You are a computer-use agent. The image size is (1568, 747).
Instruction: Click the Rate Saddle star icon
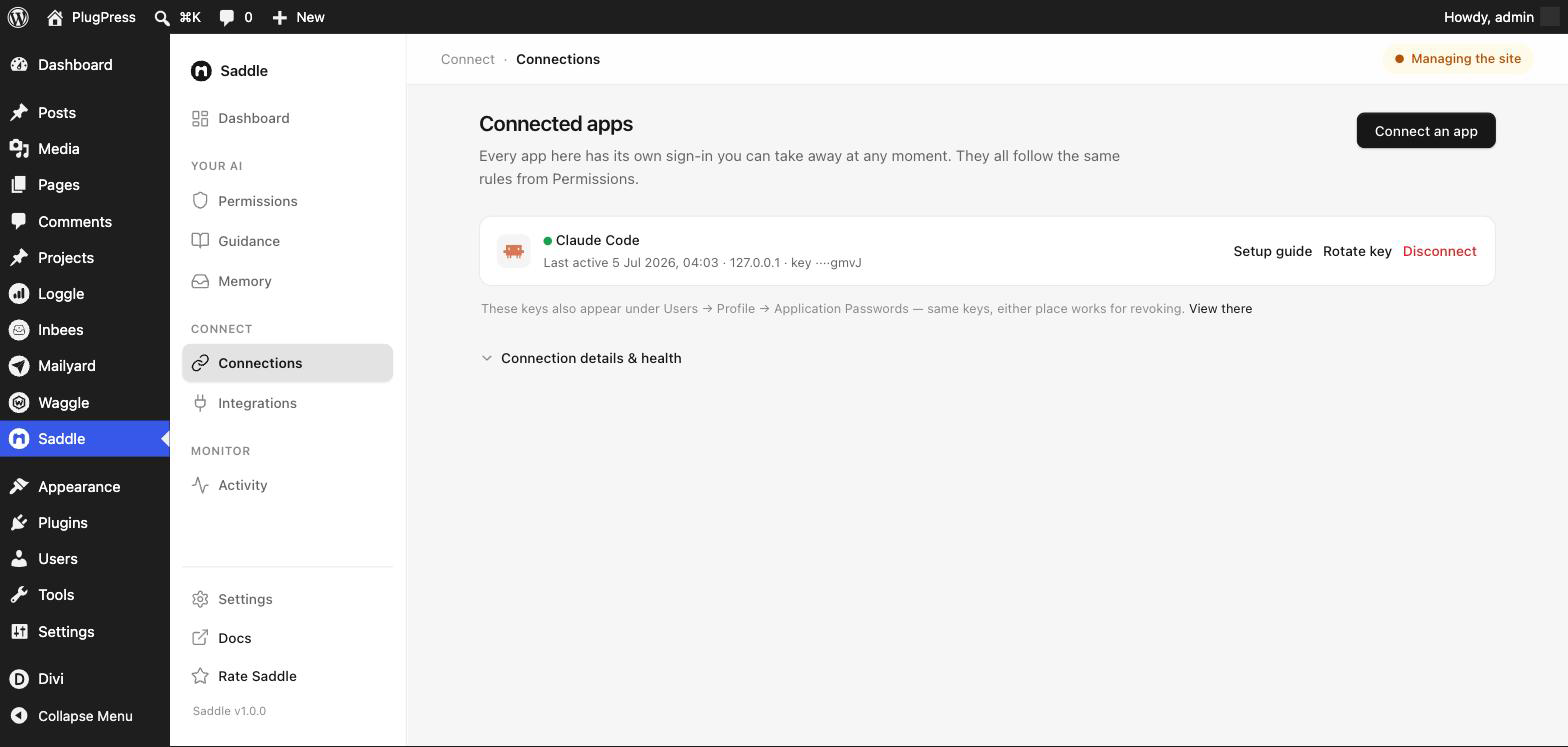200,676
